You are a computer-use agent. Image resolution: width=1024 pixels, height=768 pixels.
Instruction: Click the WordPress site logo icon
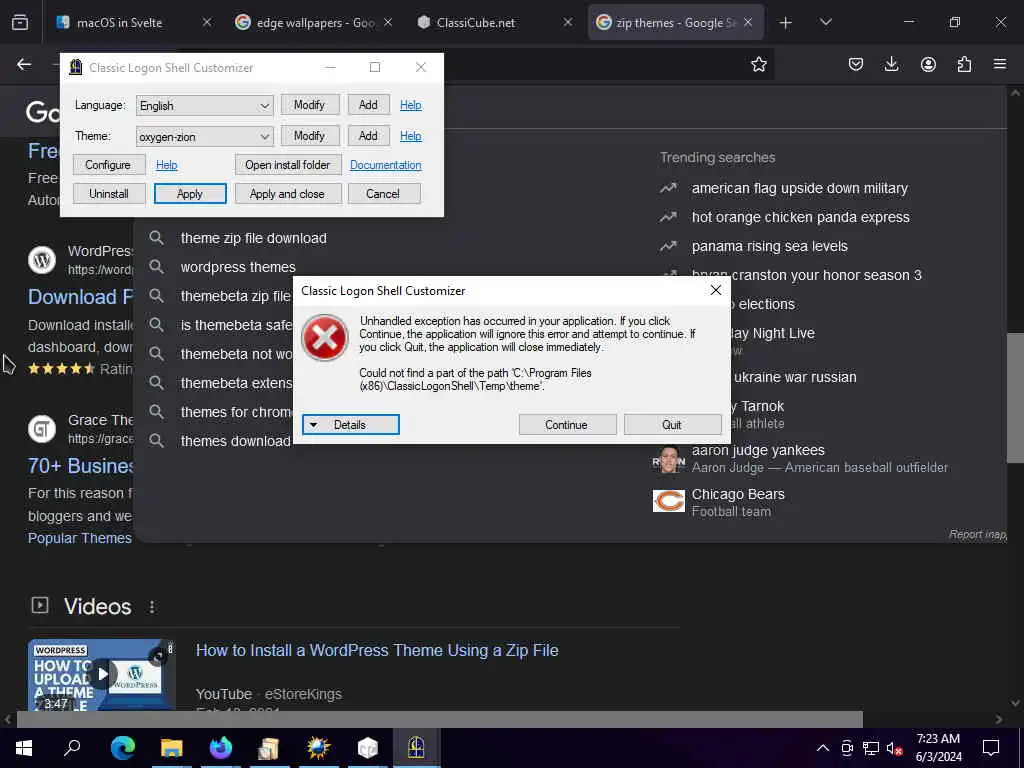tap(42, 260)
